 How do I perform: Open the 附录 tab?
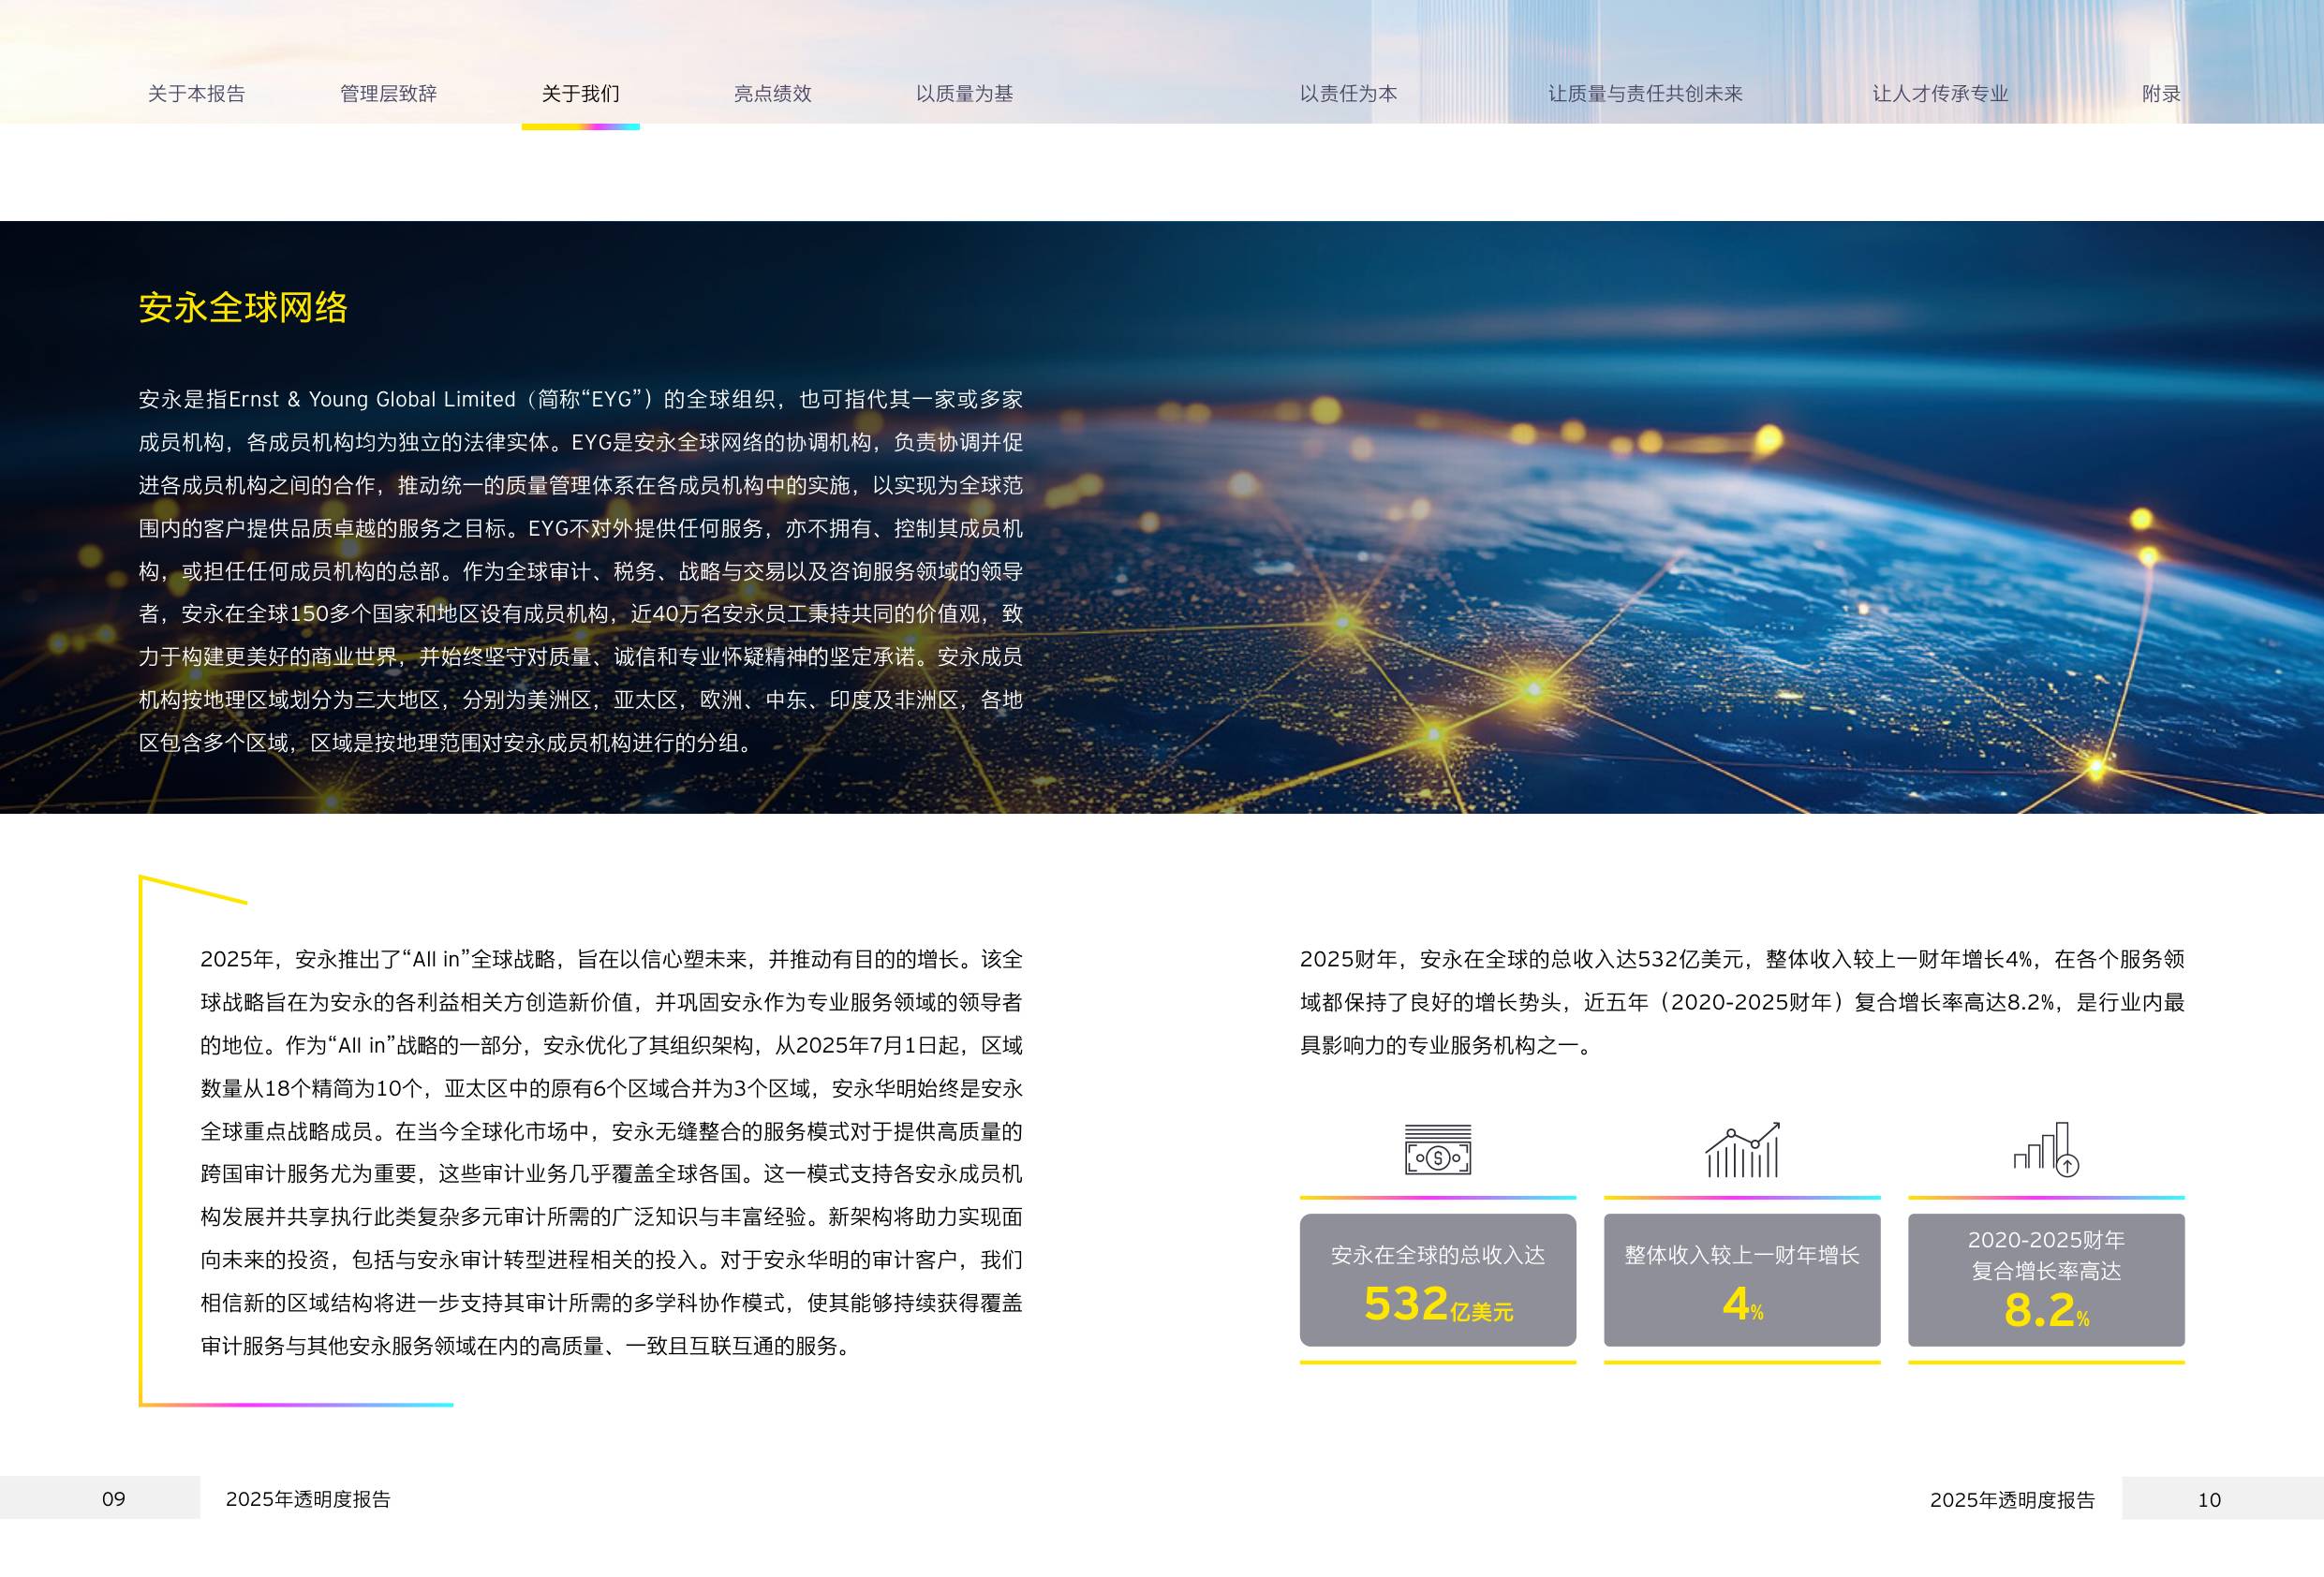(x=2161, y=94)
